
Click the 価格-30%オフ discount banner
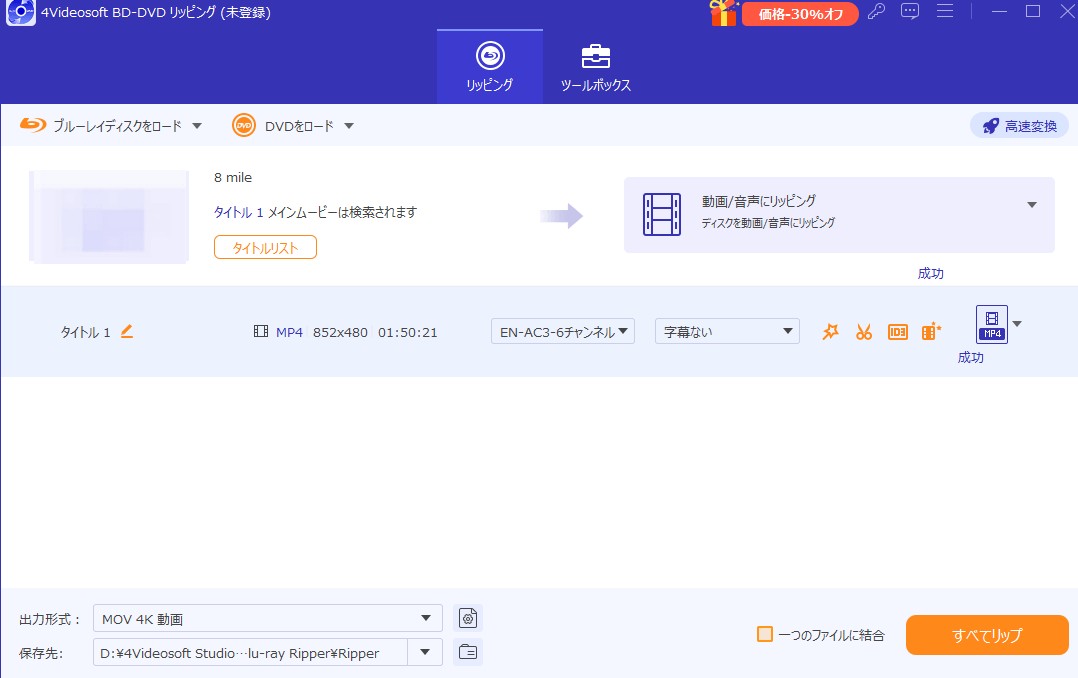point(800,14)
